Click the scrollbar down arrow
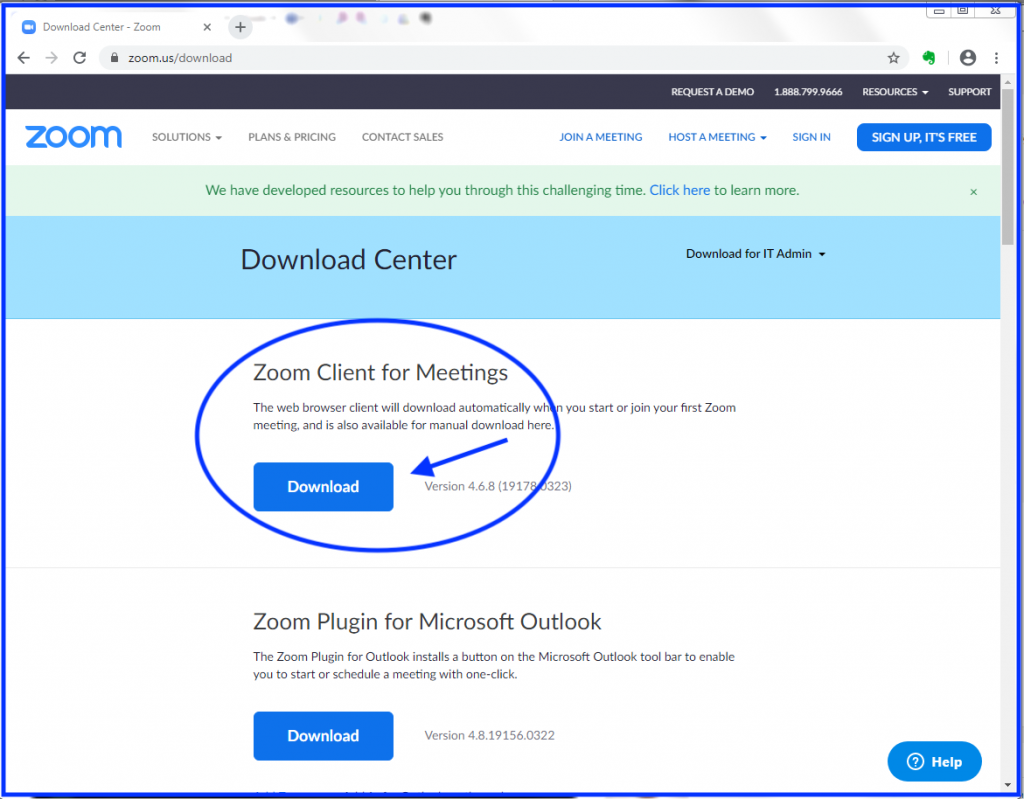 1008,784
